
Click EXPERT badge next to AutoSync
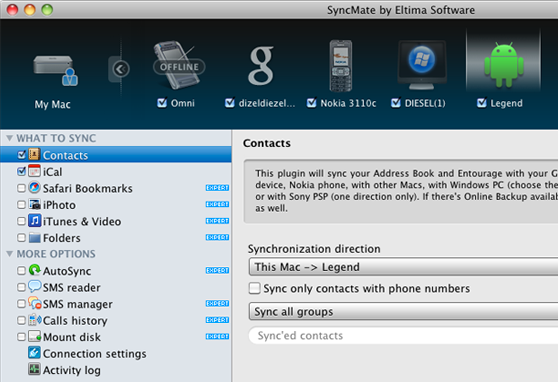point(217,270)
